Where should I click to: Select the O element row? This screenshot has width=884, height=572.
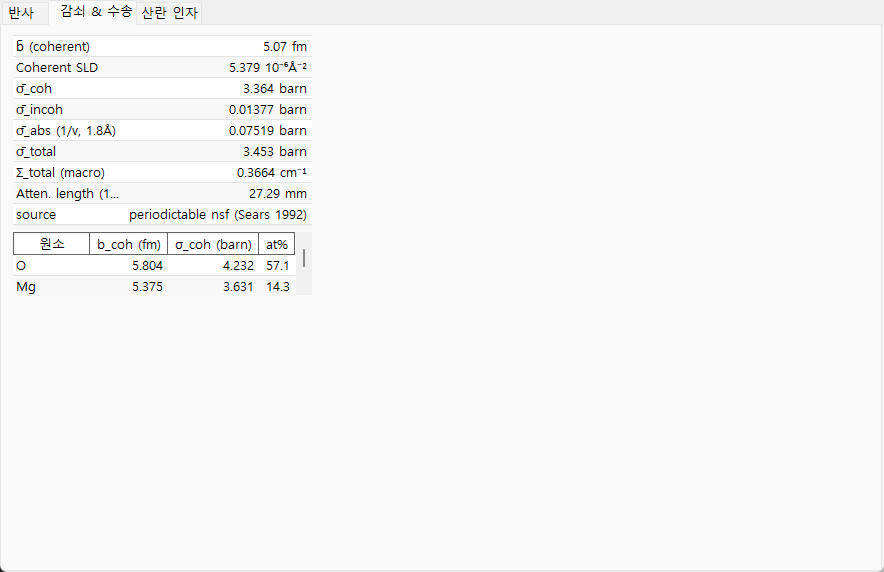[x=154, y=265]
